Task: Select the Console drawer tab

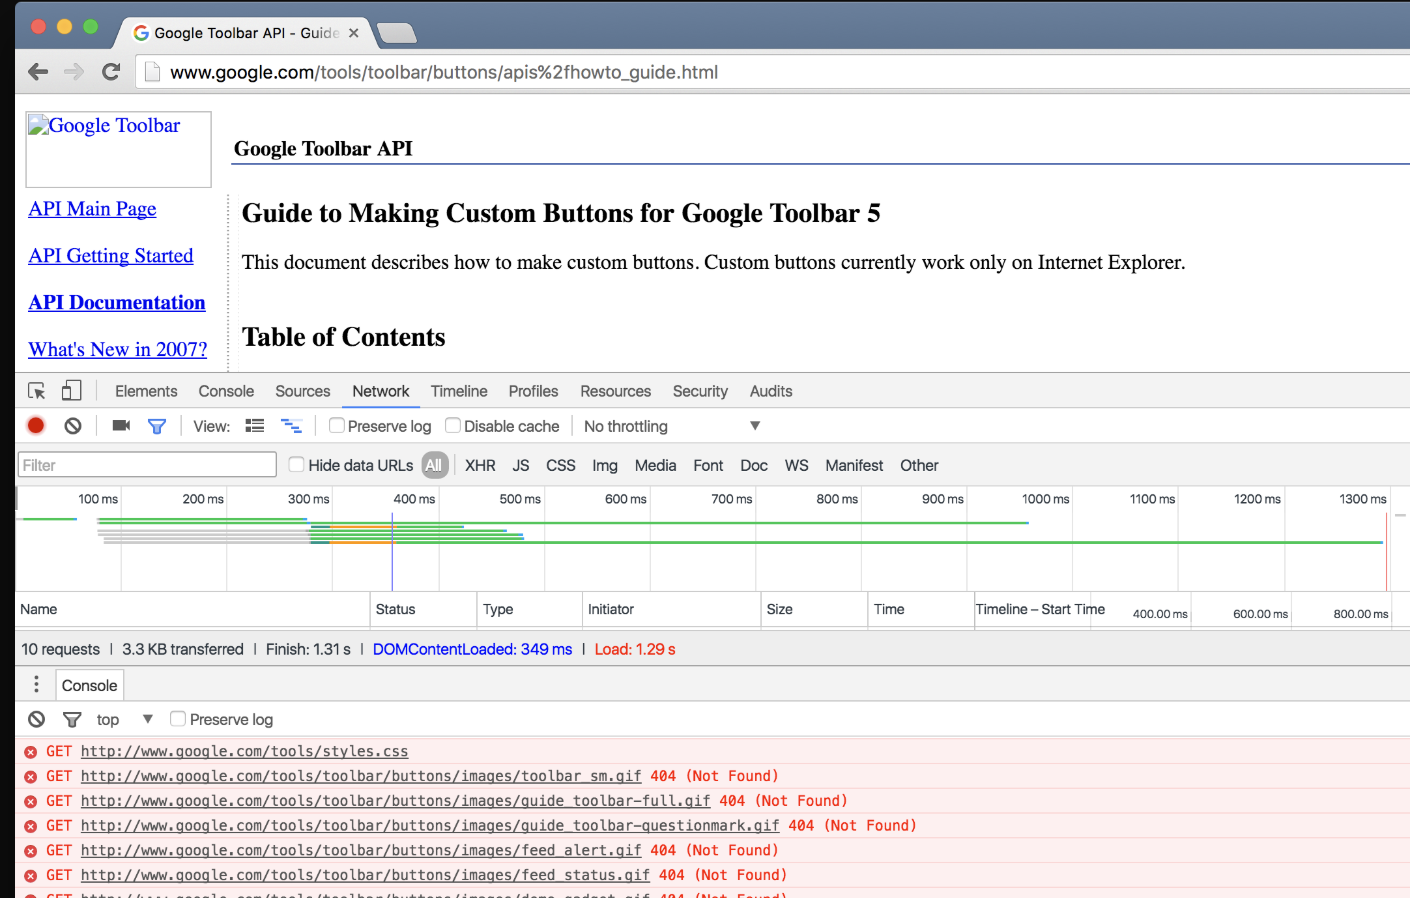Action: (89, 685)
